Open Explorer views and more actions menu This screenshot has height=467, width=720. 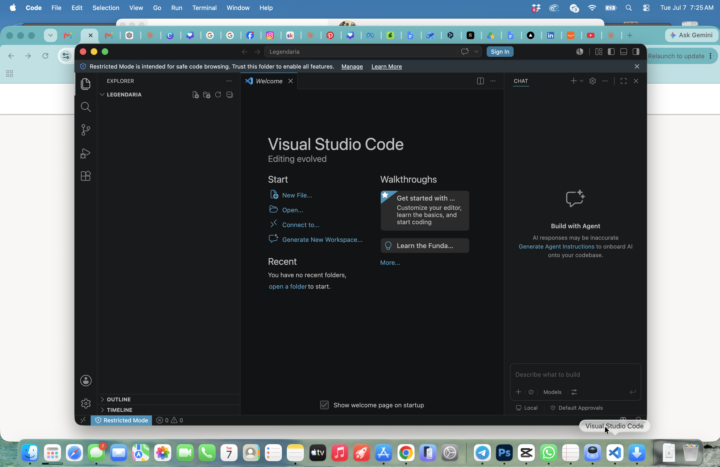click(x=229, y=81)
